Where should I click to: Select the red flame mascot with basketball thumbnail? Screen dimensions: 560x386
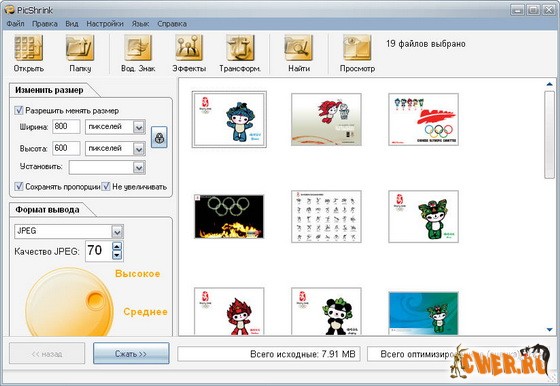coord(326,119)
